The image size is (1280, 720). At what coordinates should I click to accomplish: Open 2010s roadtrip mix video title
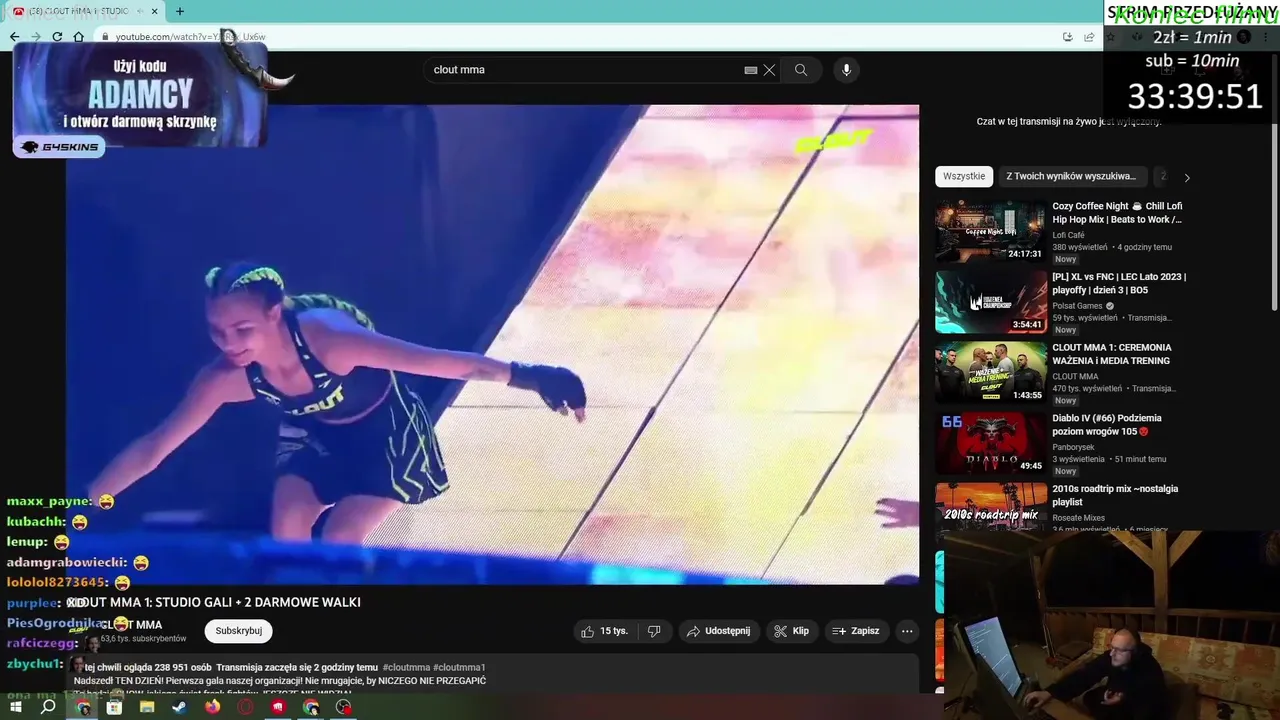coord(1115,495)
